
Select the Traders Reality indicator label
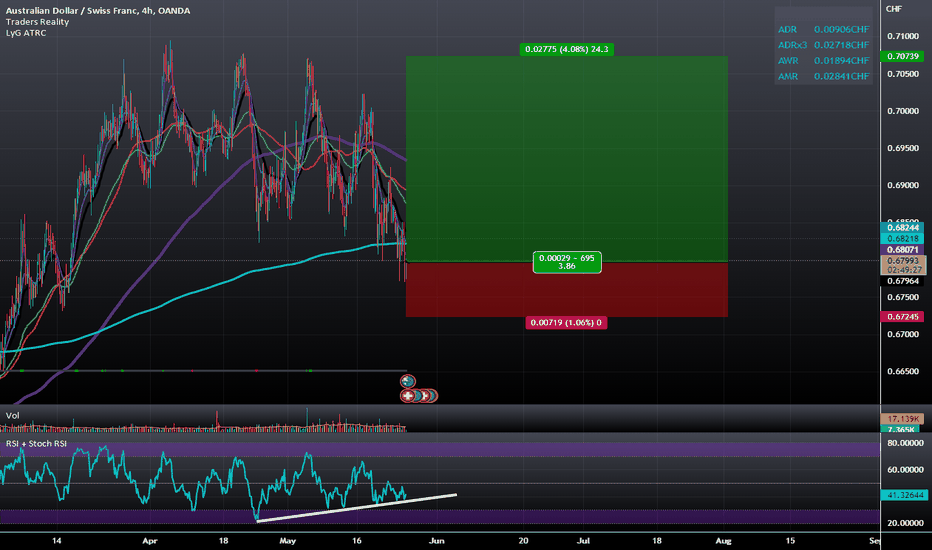37,22
